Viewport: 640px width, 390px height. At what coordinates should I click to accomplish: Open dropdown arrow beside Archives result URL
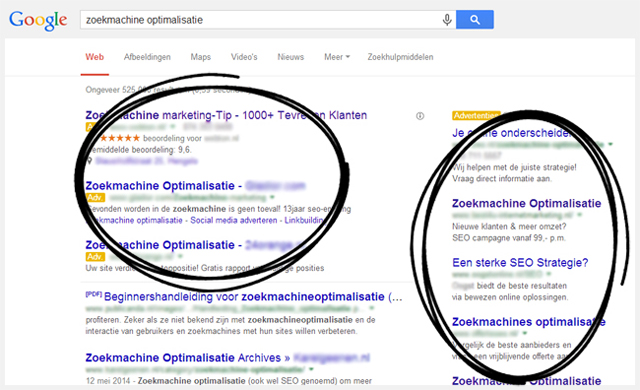[311, 369]
